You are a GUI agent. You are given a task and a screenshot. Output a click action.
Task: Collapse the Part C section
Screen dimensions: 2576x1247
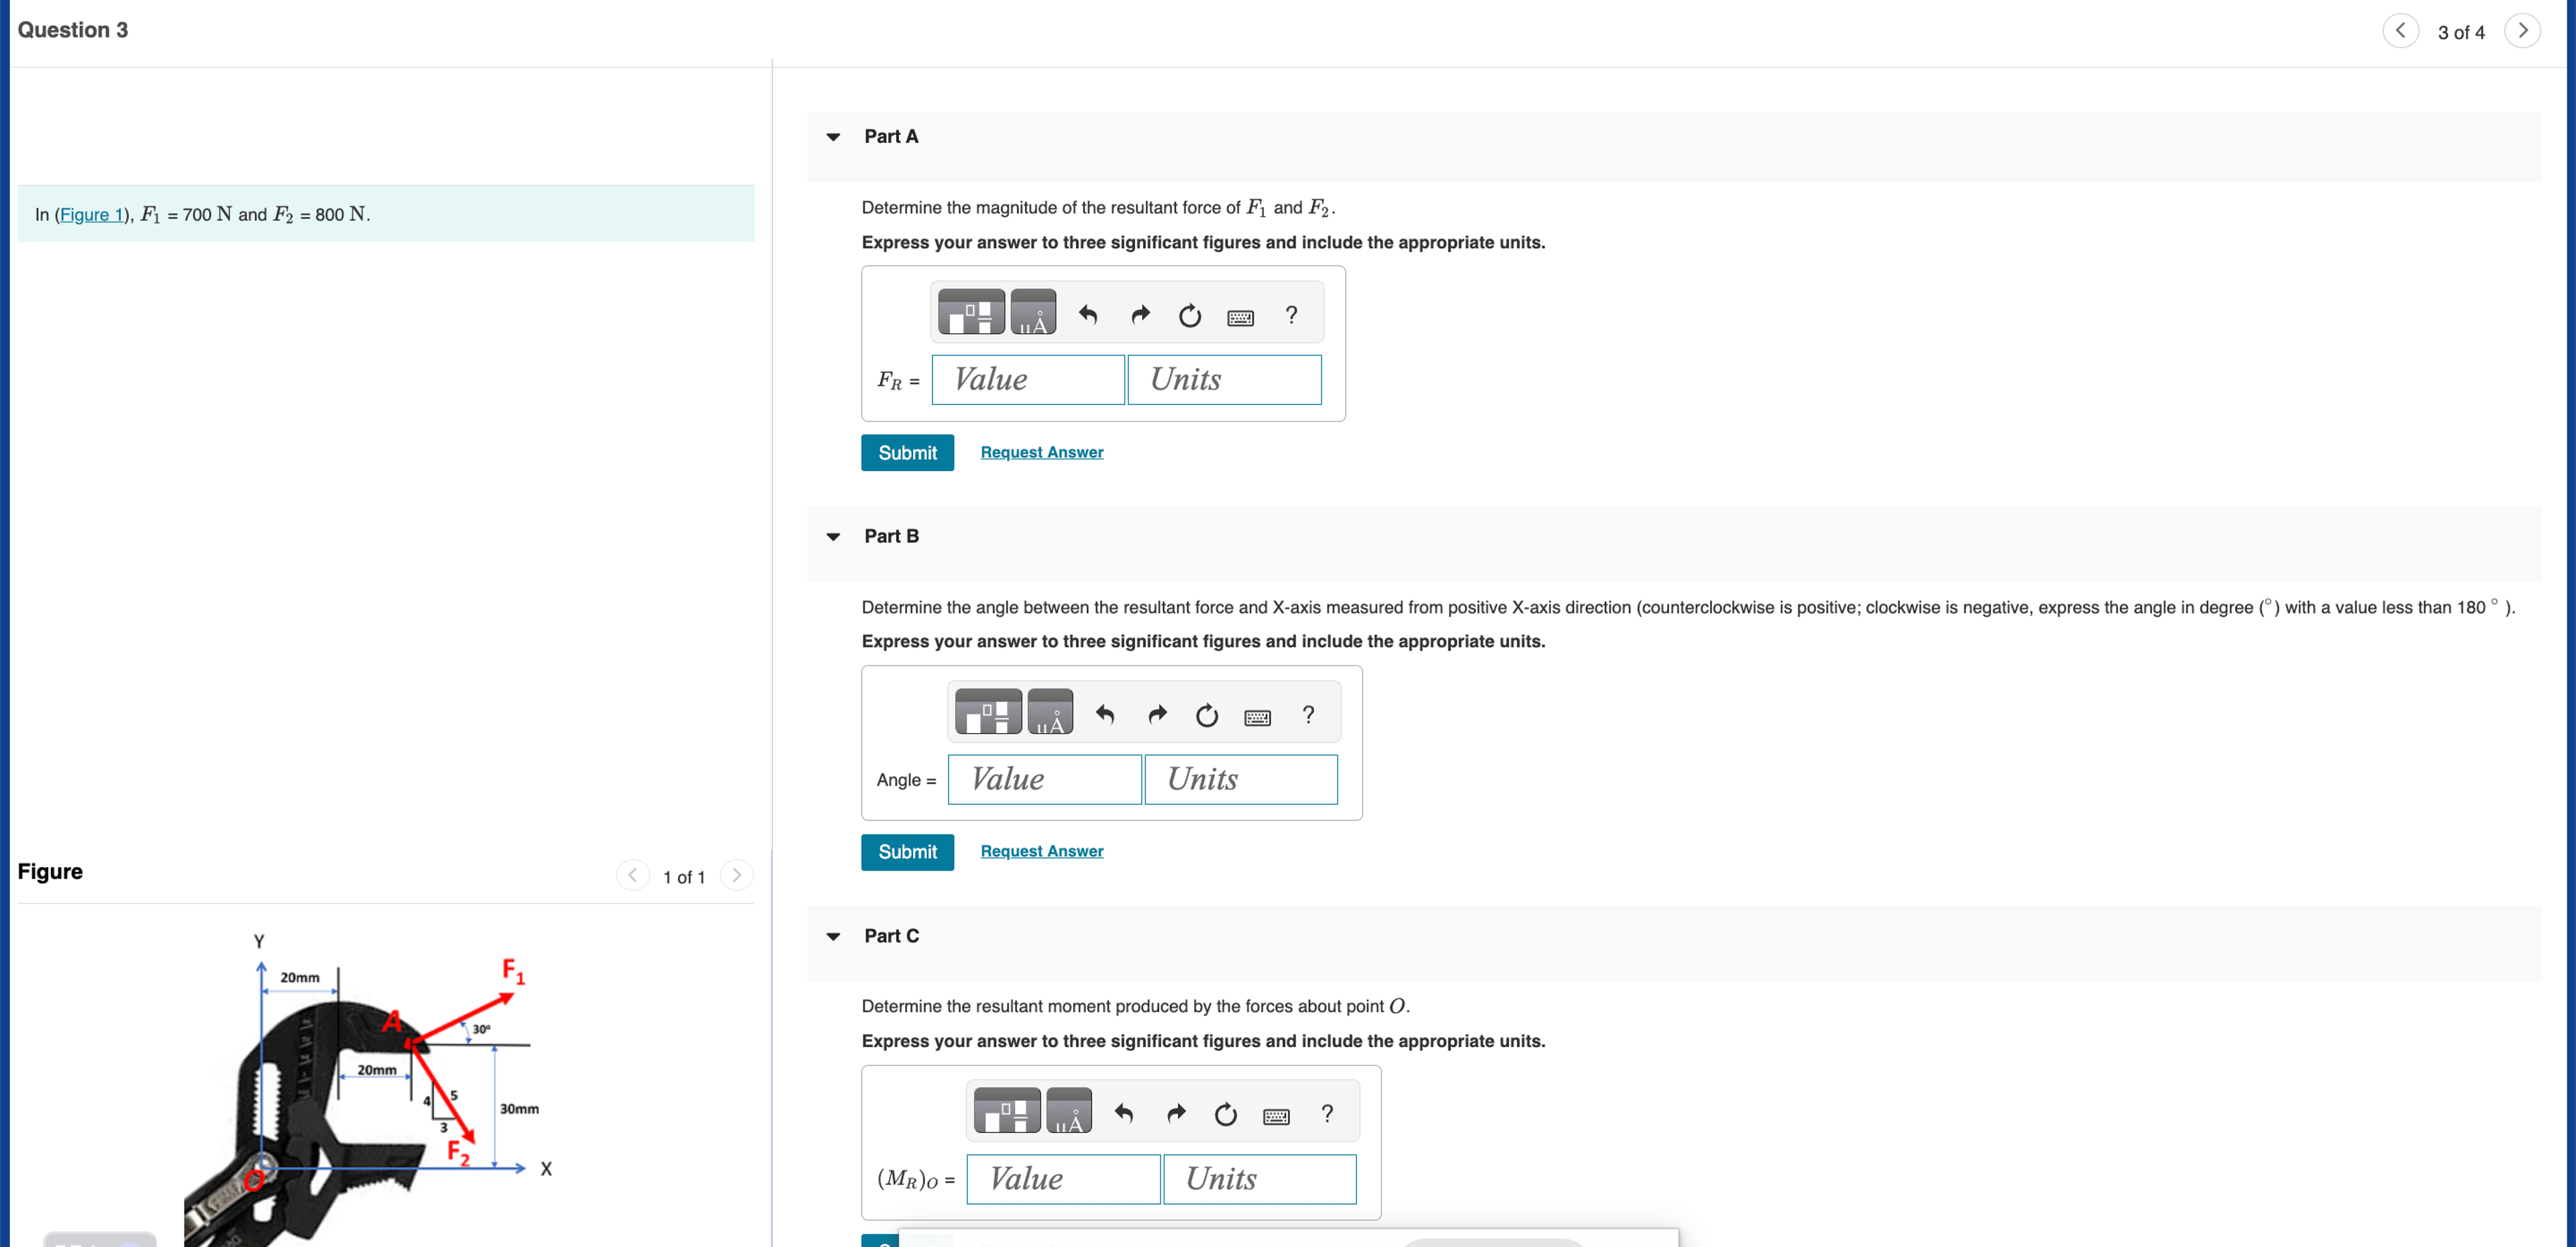[833, 937]
